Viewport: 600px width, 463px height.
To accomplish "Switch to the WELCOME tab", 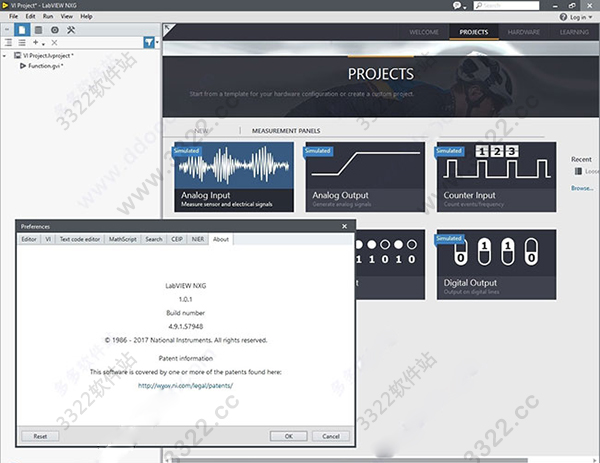I will 424,32.
